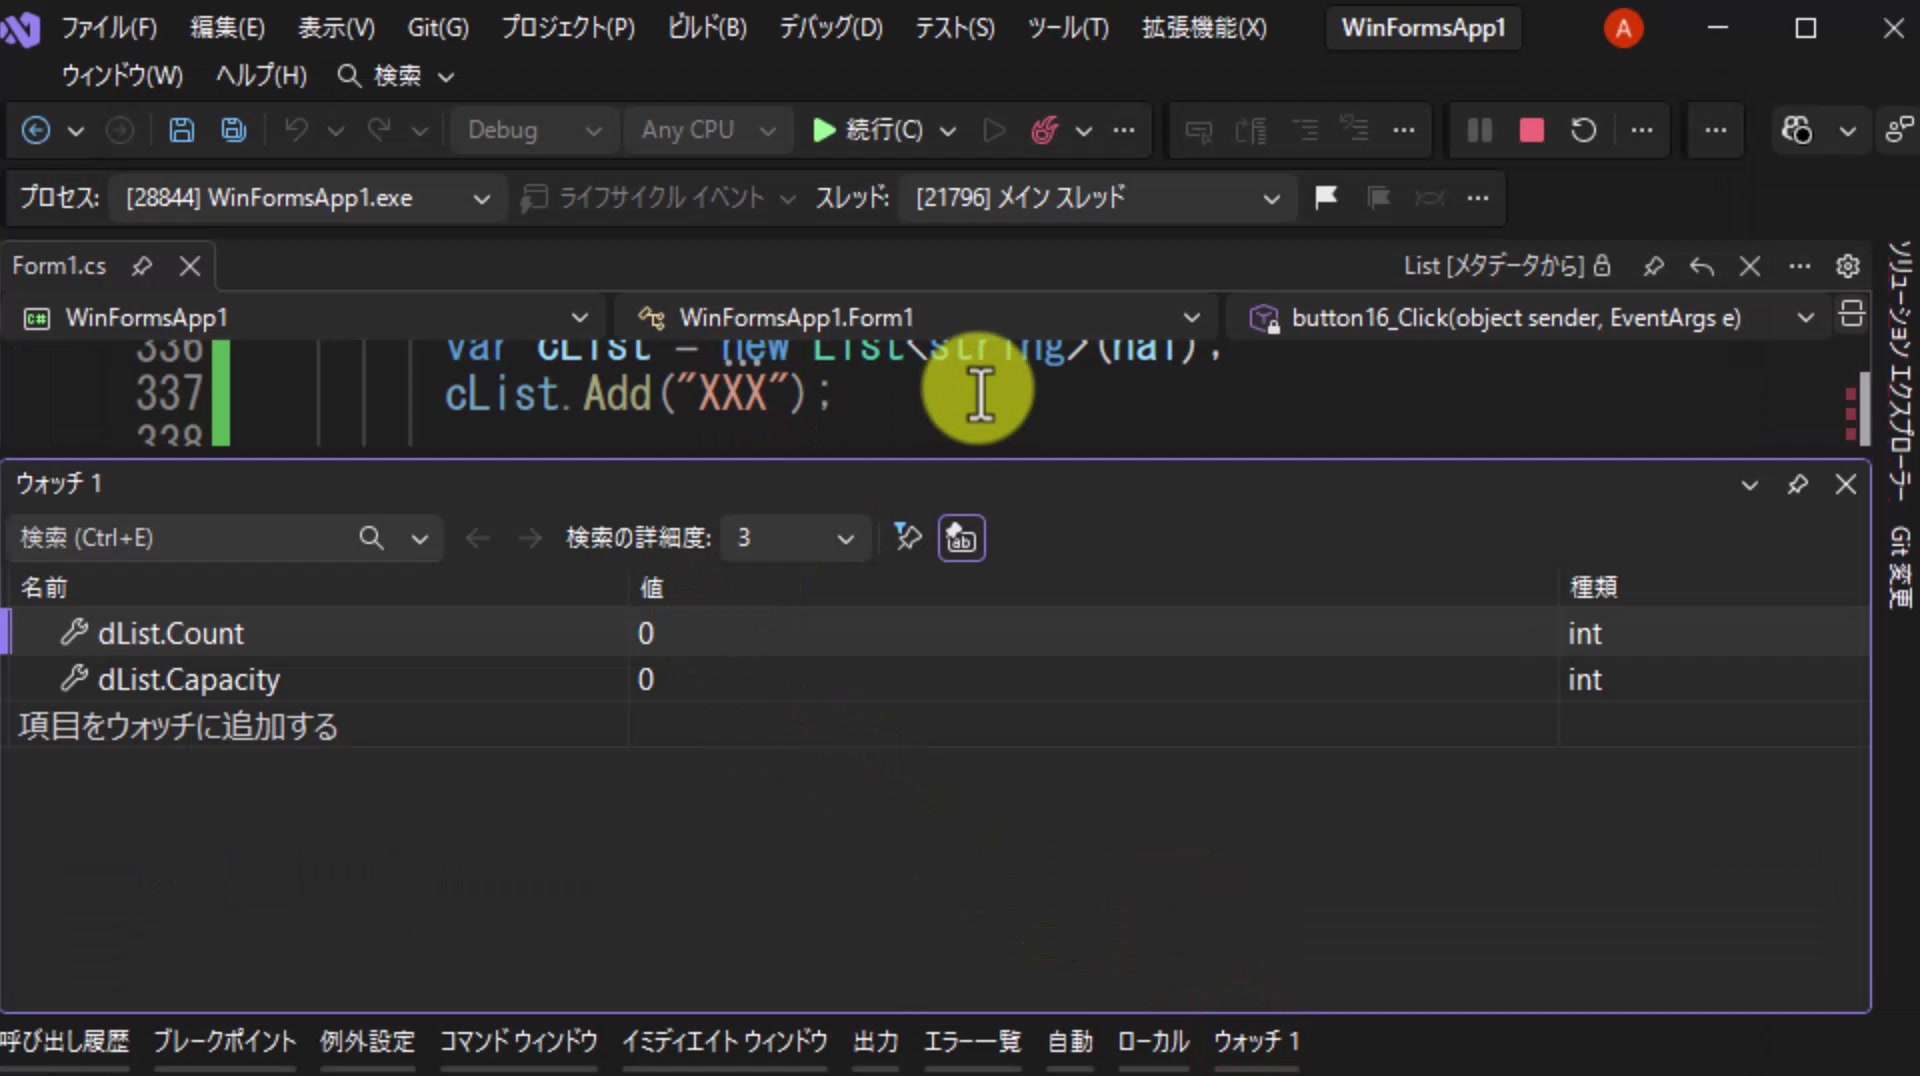
Task: Click the user account avatar A
Action: click(1623, 28)
